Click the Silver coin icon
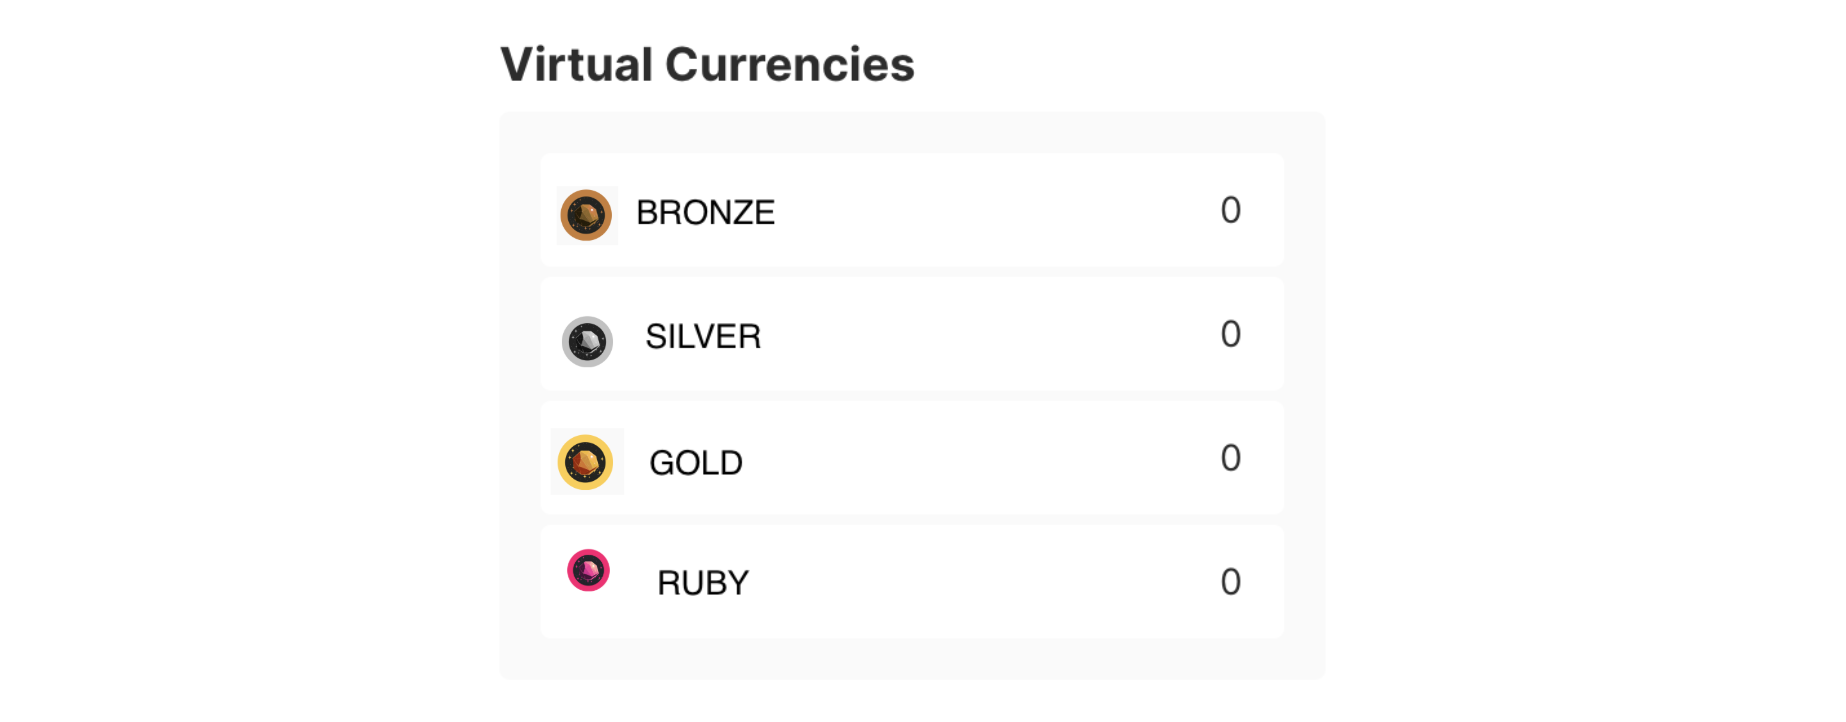The height and width of the screenshot is (722, 1846). coord(587,342)
